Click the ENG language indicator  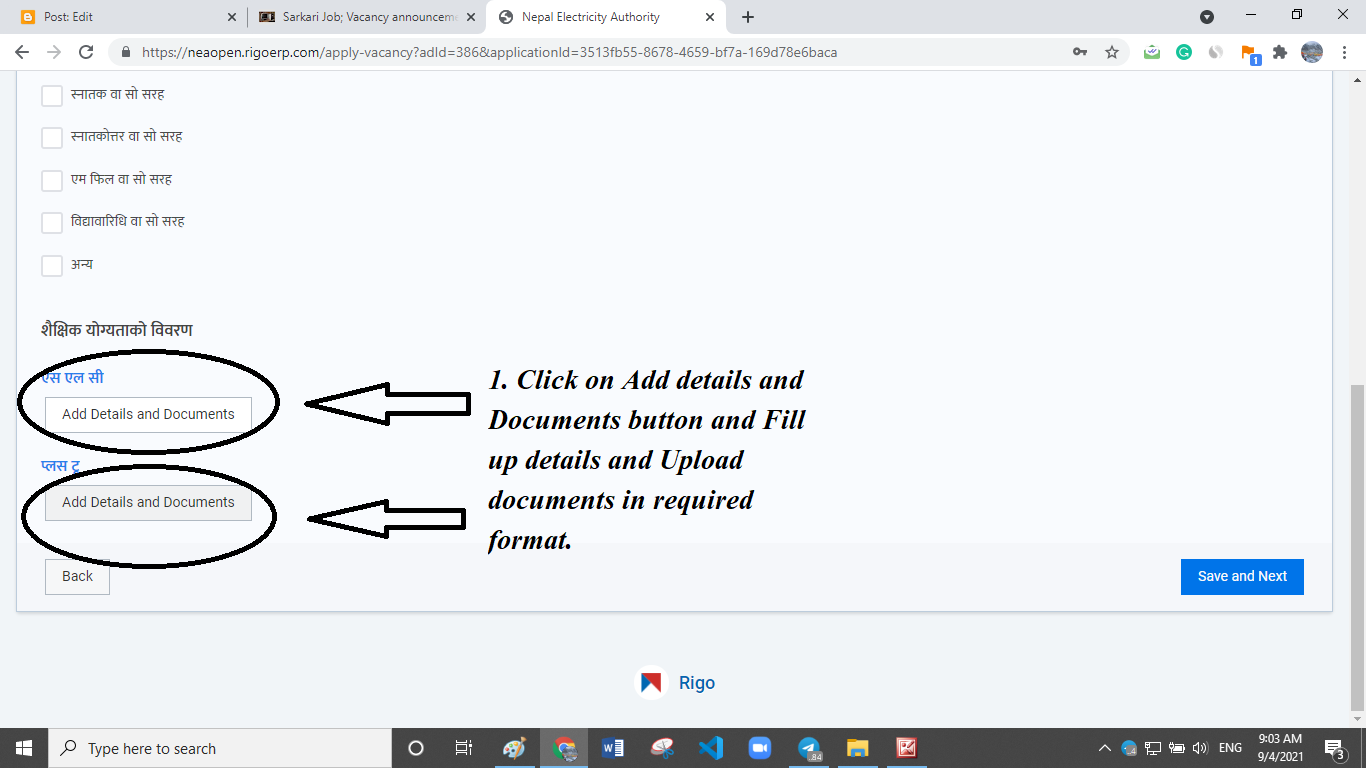[x=1231, y=748]
